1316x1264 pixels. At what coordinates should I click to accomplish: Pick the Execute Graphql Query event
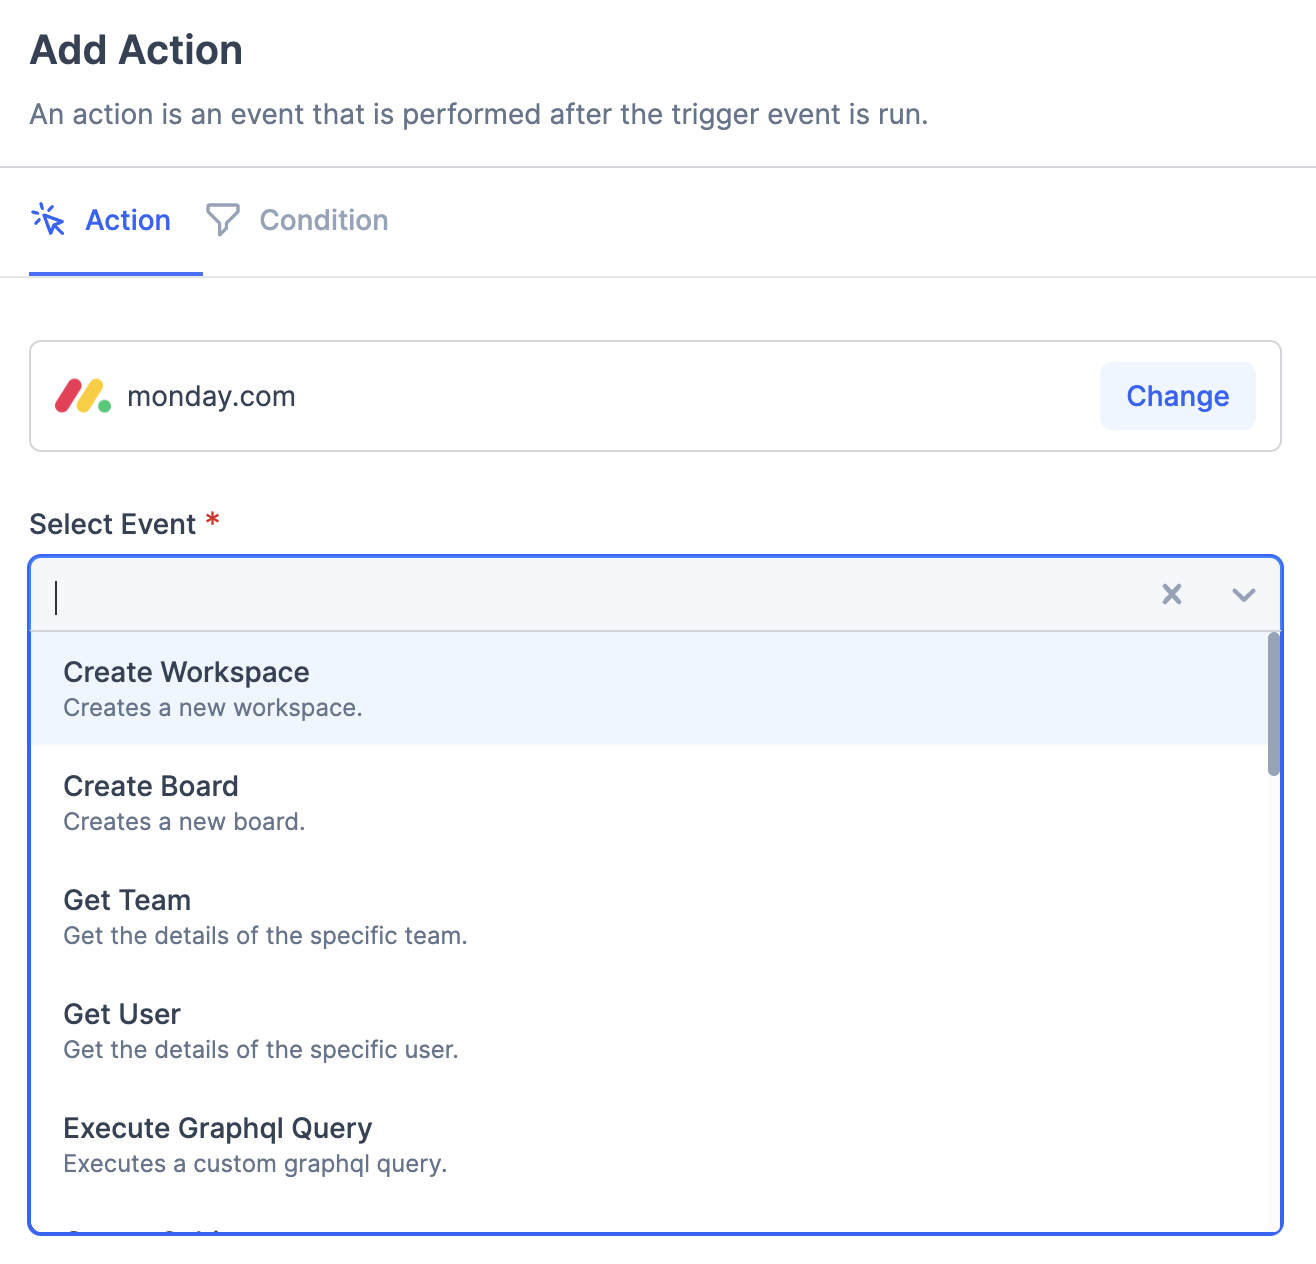[x=217, y=1128]
